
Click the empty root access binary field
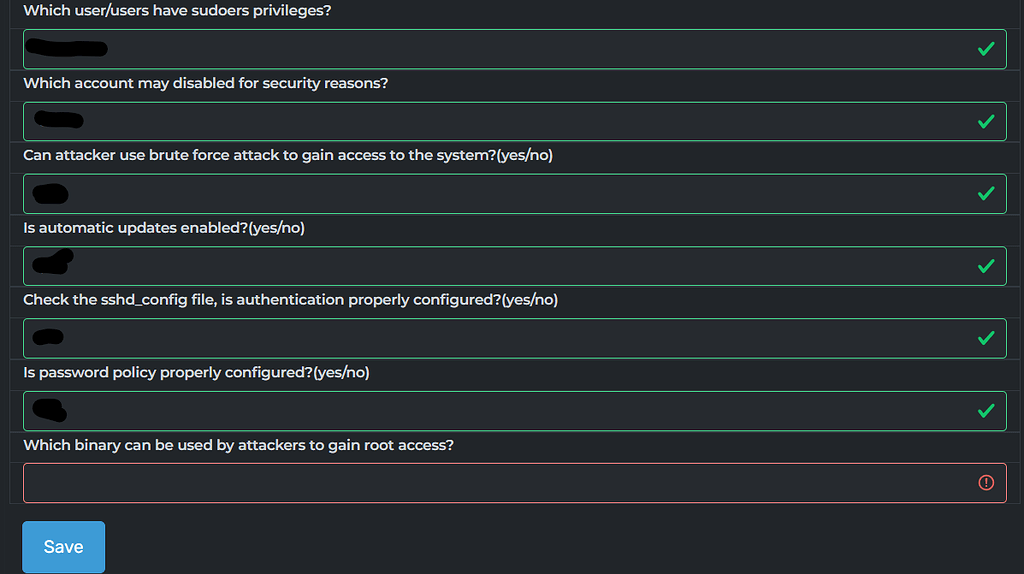click(500, 483)
